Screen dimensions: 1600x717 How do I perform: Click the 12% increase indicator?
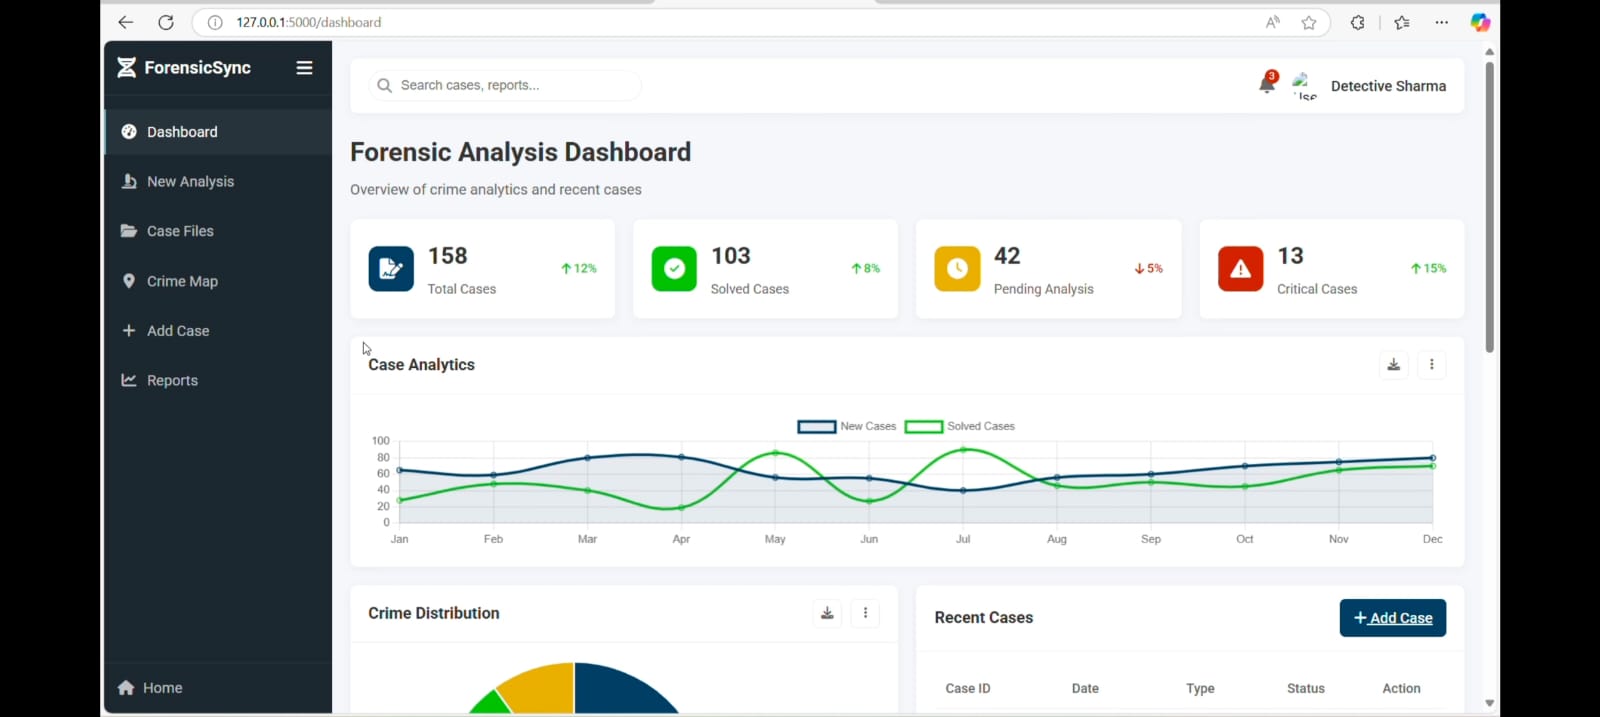tap(579, 269)
